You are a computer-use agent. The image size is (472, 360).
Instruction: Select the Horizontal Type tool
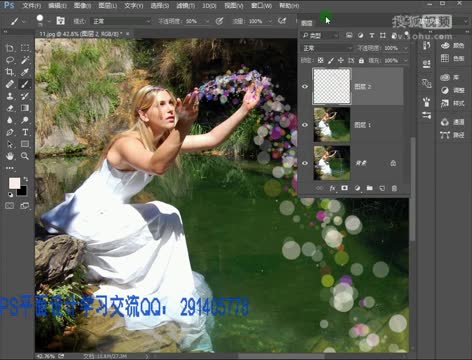(x=25, y=132)
